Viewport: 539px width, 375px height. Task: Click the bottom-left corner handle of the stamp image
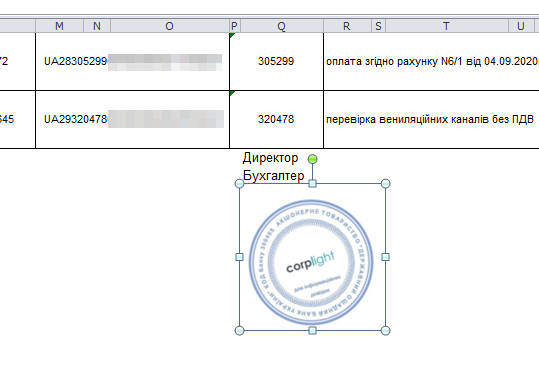coord(240,331)
